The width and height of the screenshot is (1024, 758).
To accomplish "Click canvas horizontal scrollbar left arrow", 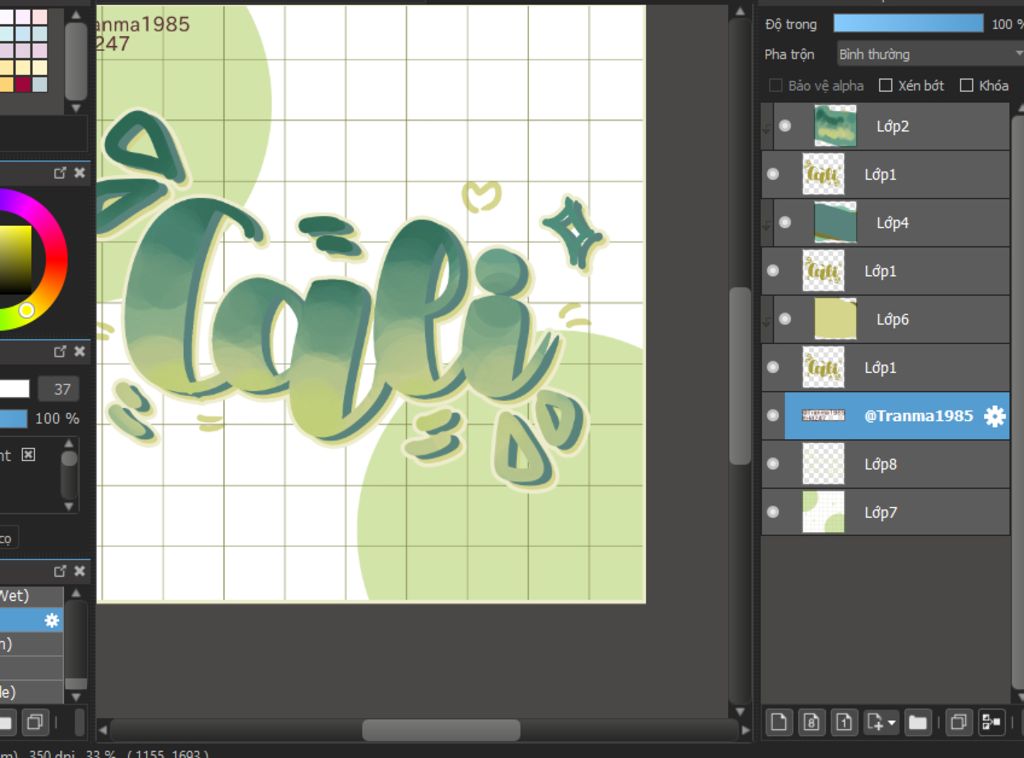I will [x=103, y=730].
